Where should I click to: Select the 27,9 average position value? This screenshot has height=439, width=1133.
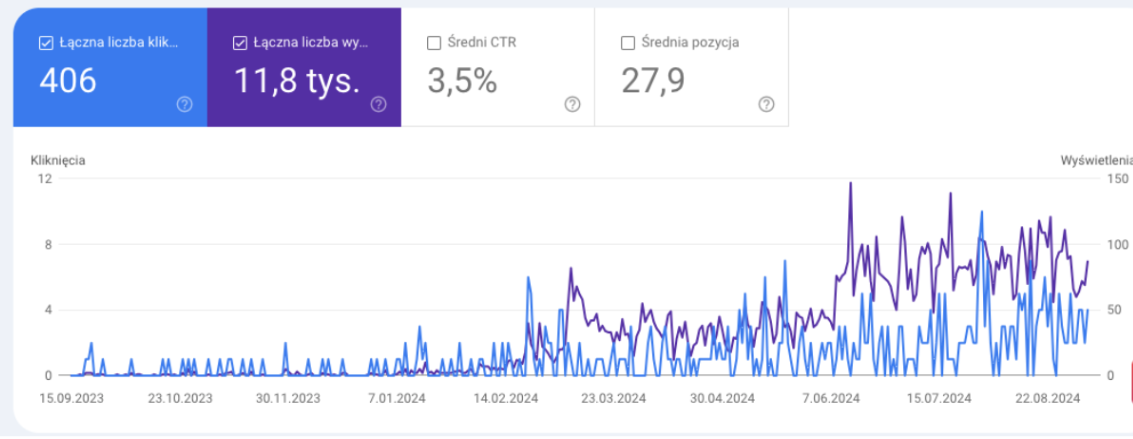point(653,81)
